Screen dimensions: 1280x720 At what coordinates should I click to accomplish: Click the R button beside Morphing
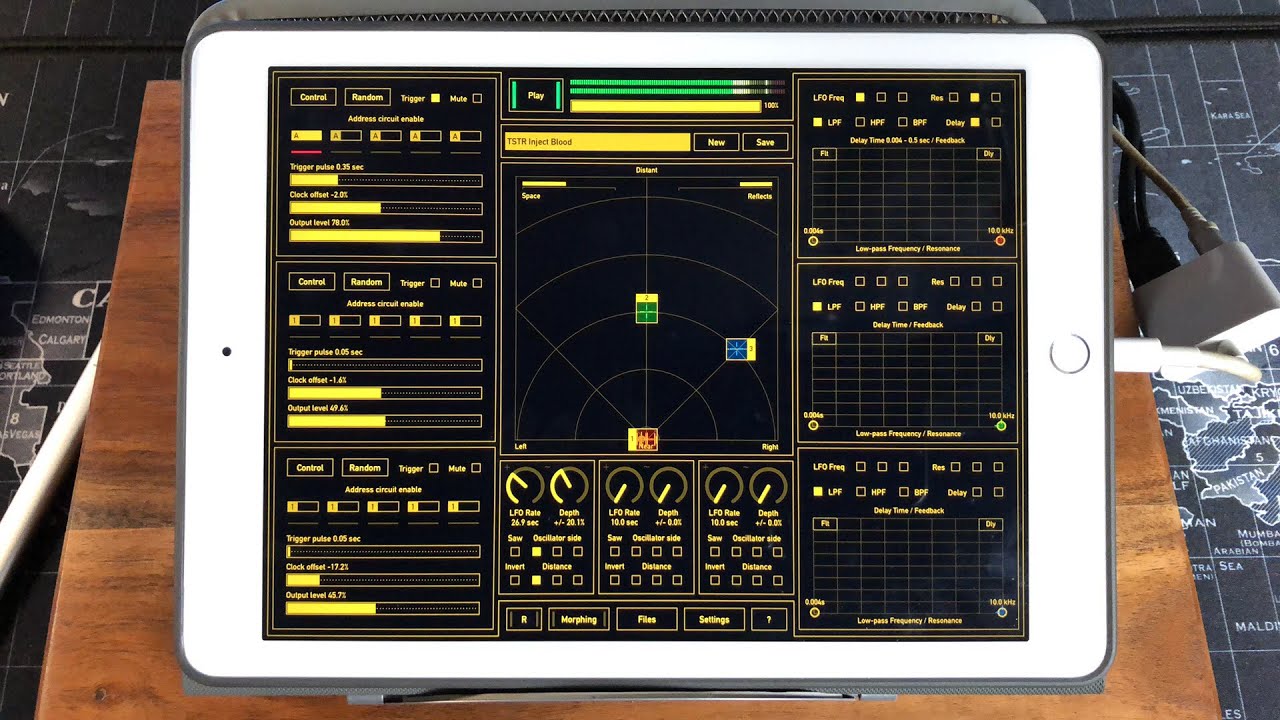[523, 620]
